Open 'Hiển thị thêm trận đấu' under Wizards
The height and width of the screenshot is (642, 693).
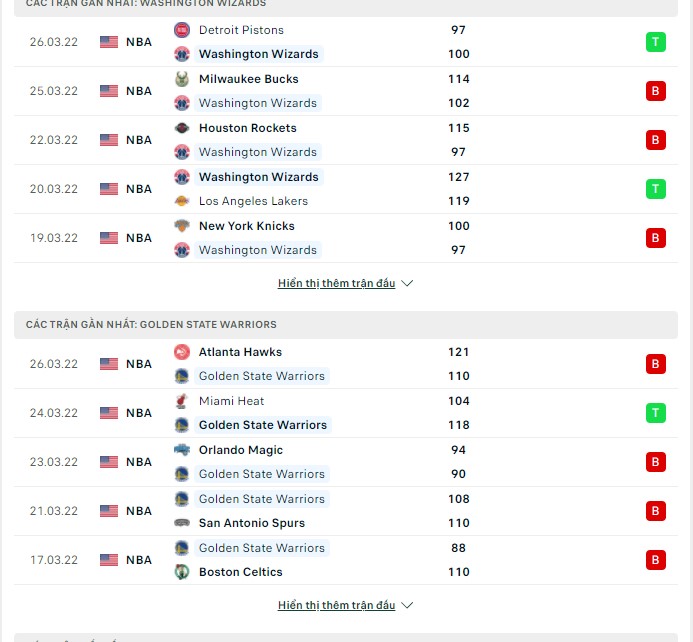click(336, 283)
